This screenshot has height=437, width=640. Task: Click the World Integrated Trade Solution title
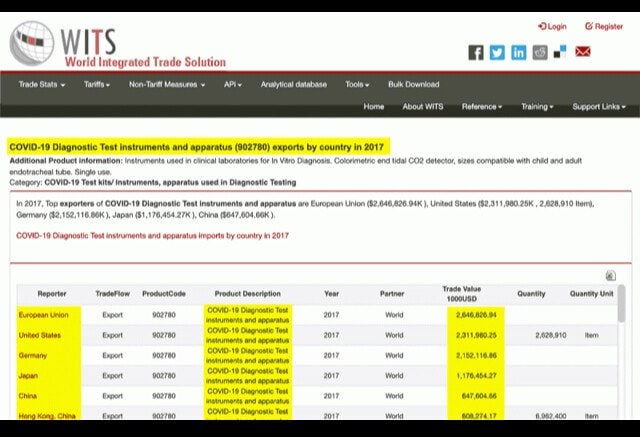145,62
